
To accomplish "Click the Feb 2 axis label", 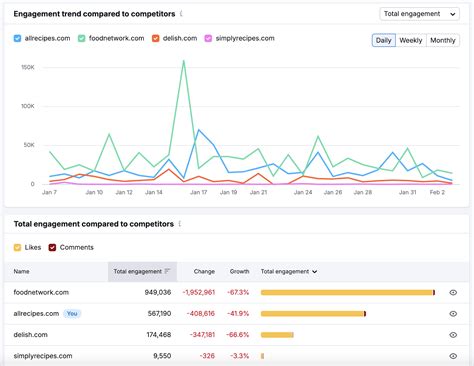I will pos(437,192).
